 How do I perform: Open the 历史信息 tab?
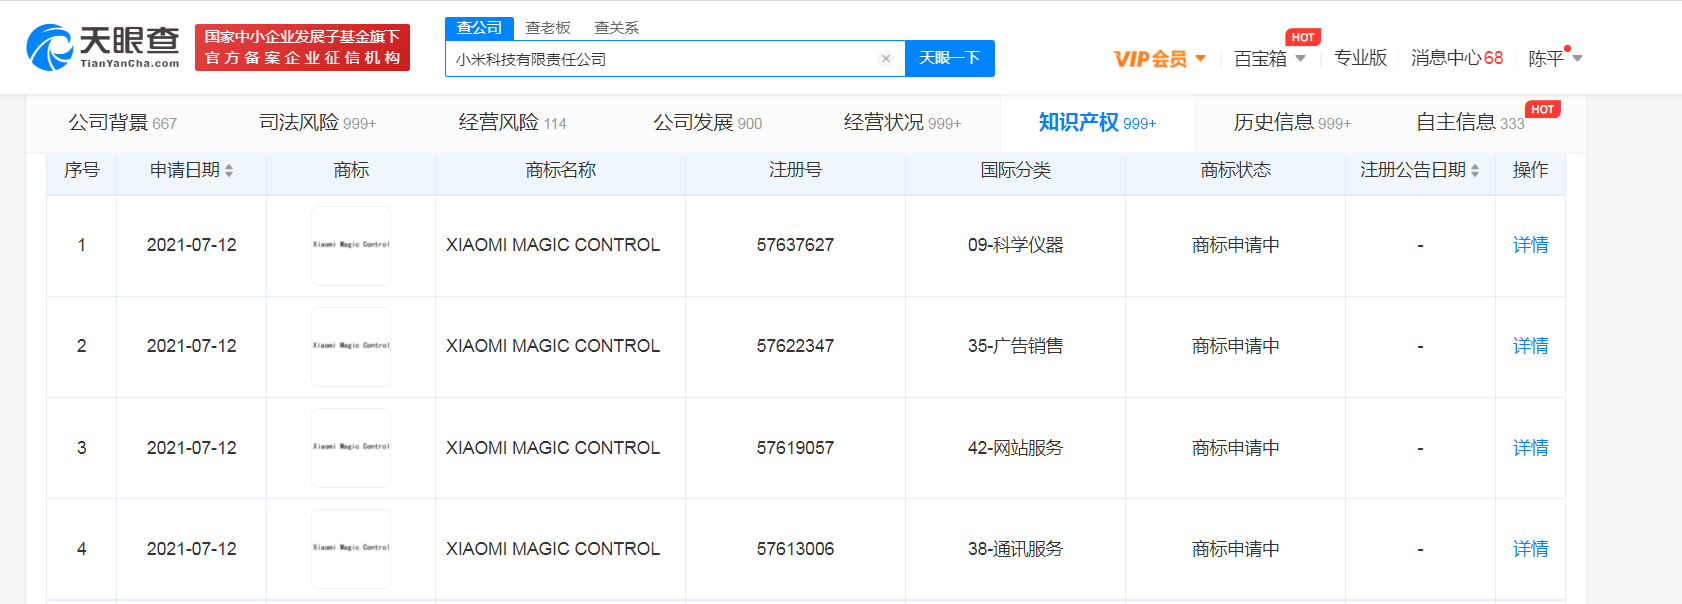[x=1292, y=123]
